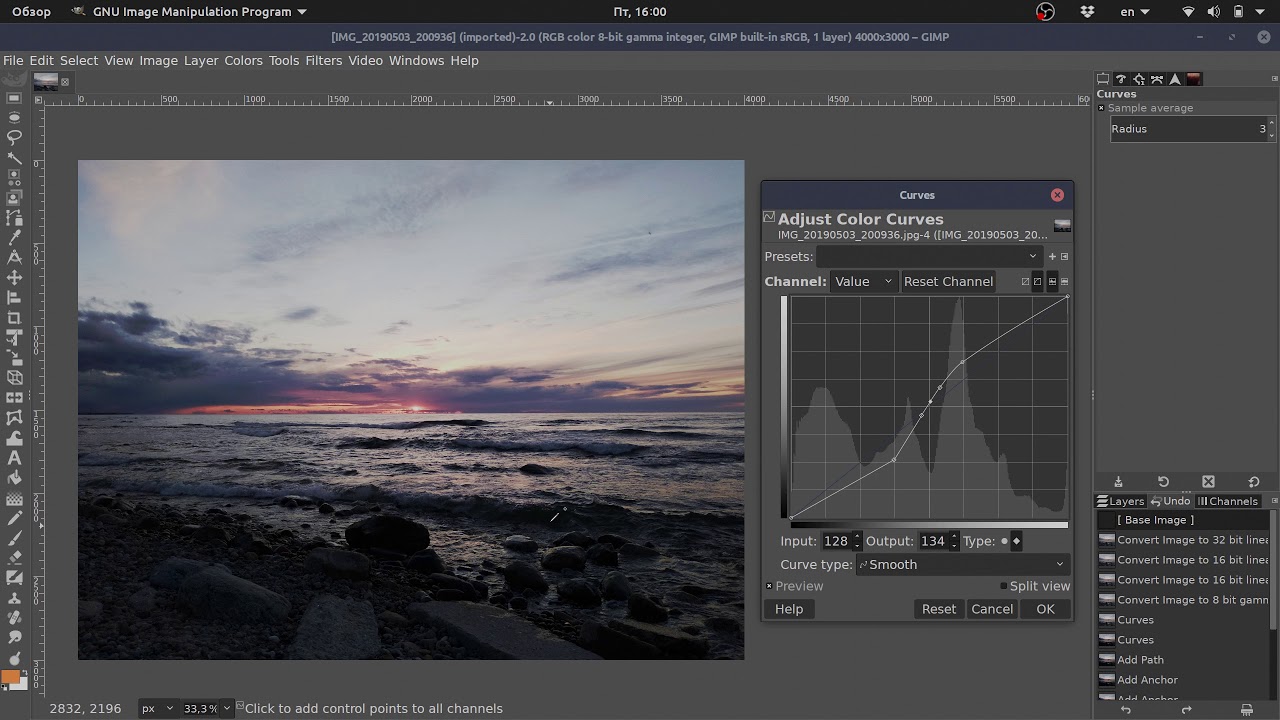Choose the Bucket Fill tool
The width and height of the screenshot is (1280, 720).
click(x=14, y=478)
